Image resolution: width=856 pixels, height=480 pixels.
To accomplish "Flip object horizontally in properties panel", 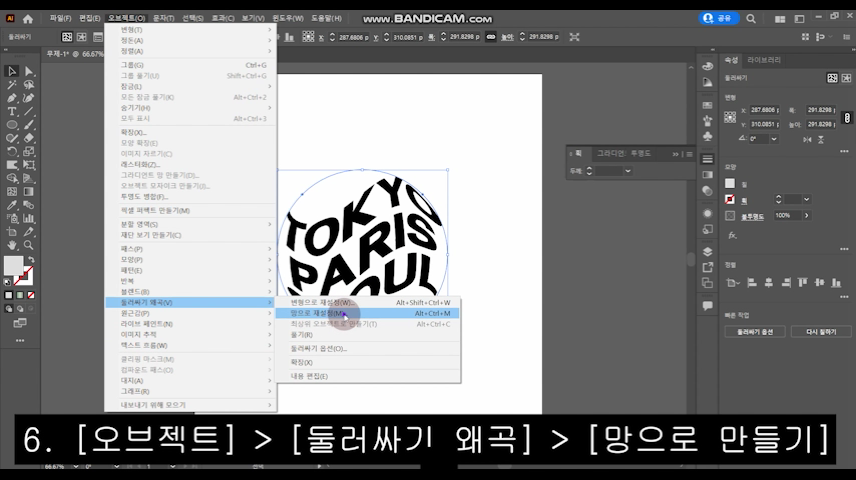I will 807,139.
